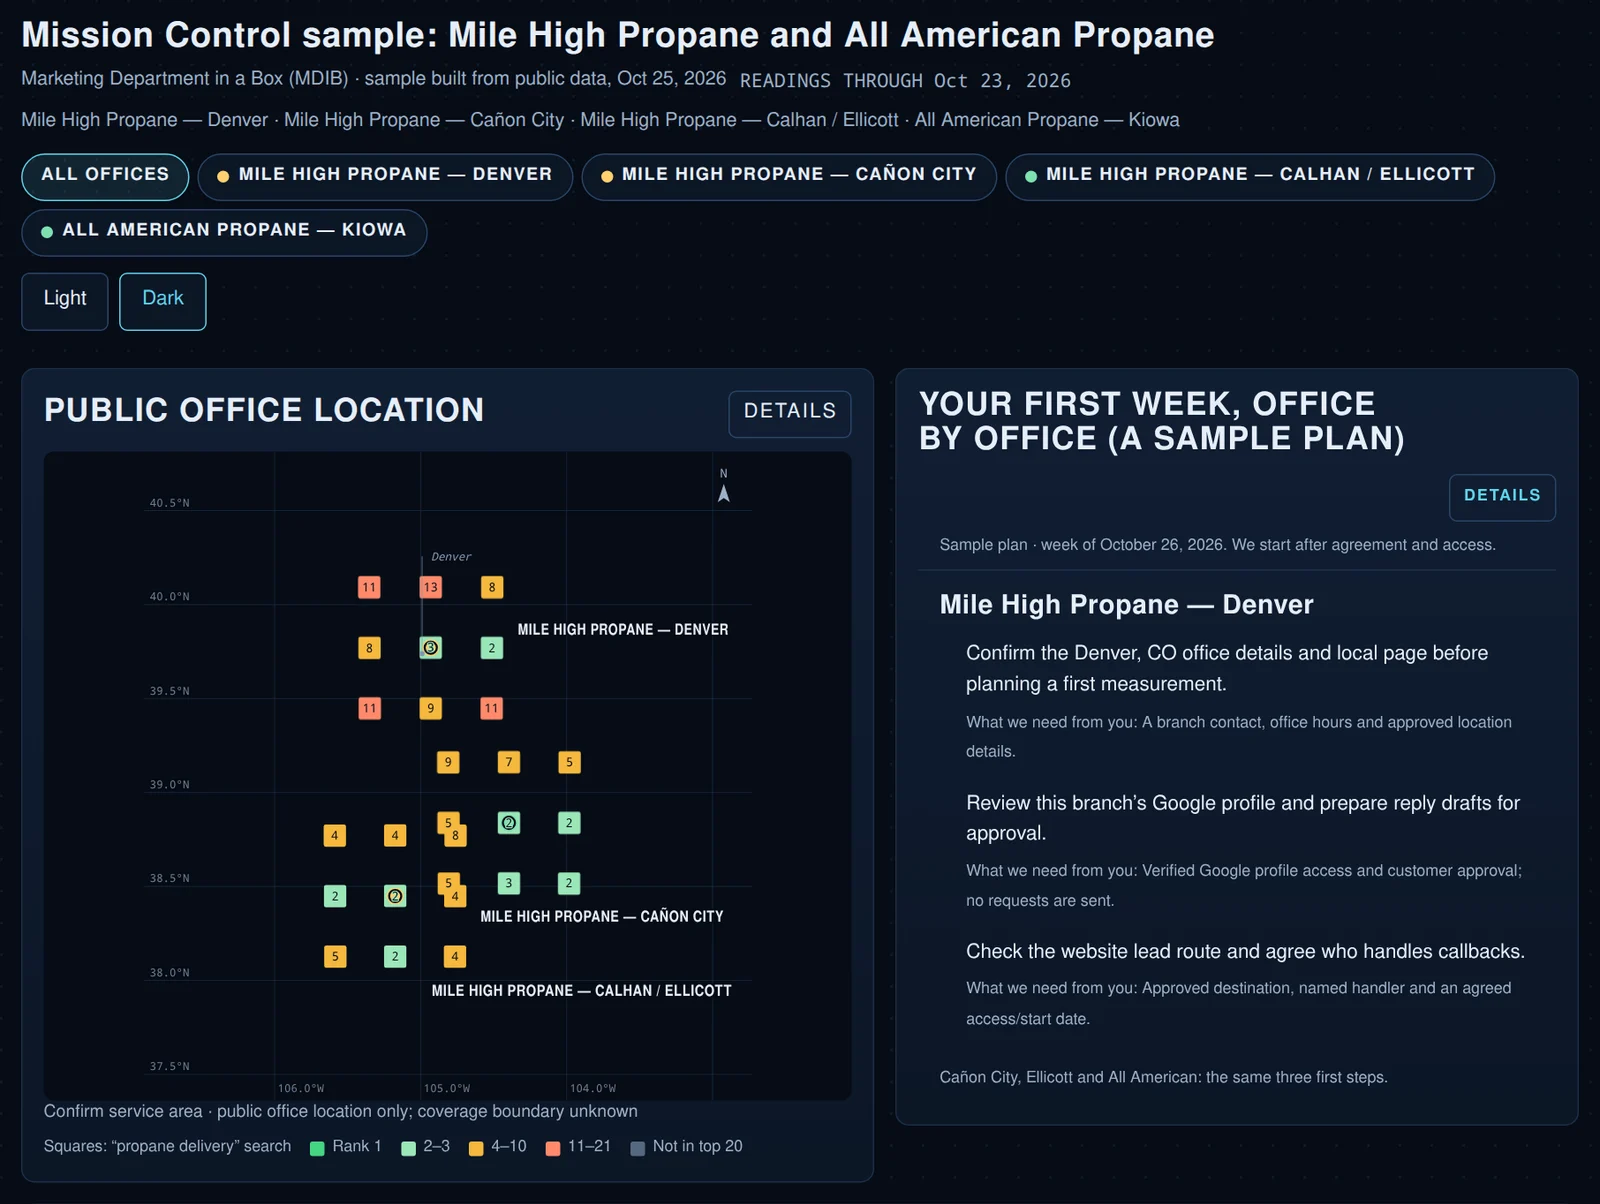Click the 5 square right of 7
The width and height of the screenshot is (1600, 1204).
(x=570, y=762)
